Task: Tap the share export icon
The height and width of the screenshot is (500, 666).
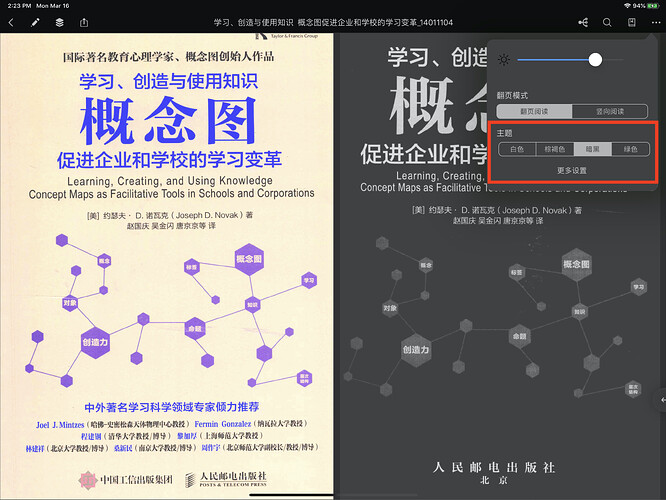Action: point(84,23)
